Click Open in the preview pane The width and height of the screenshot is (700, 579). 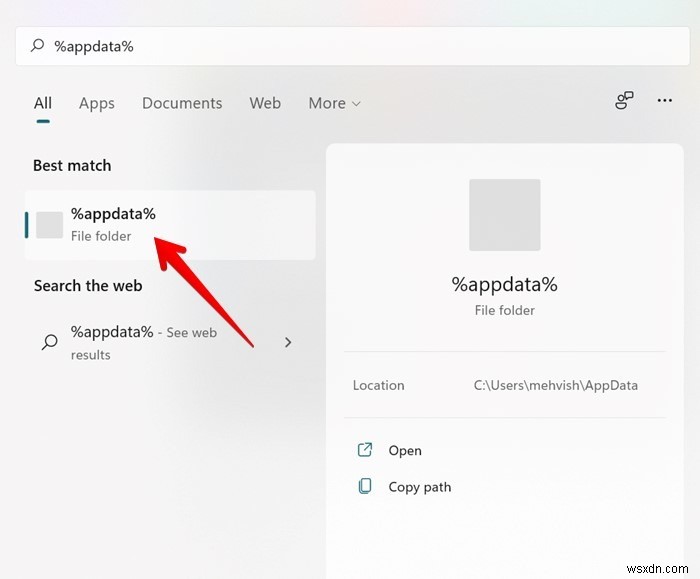tap(405, 450)
